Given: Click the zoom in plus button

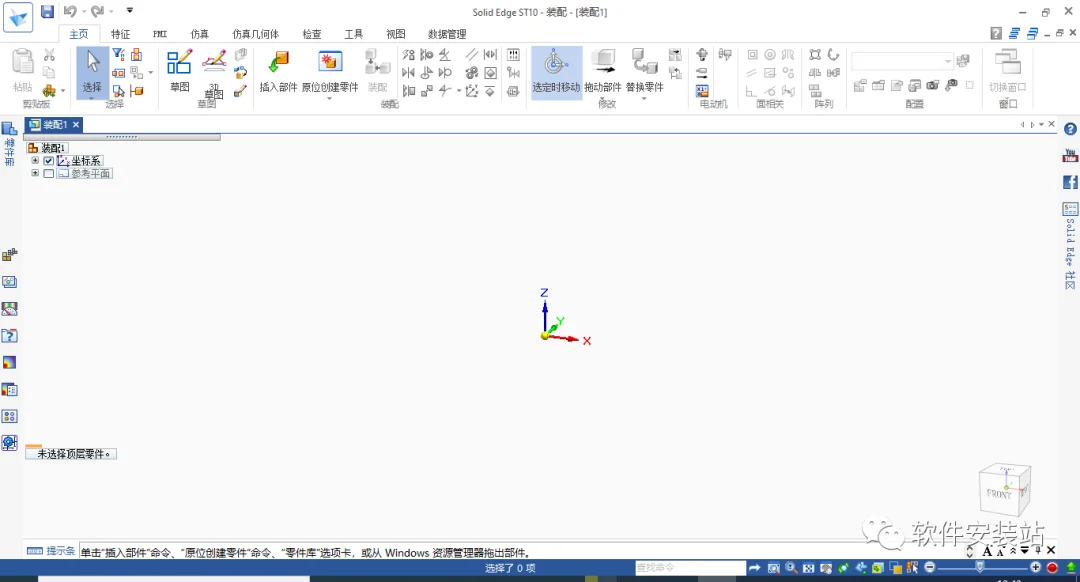Looking at the screenshot, I should (x=1035, y=568).
